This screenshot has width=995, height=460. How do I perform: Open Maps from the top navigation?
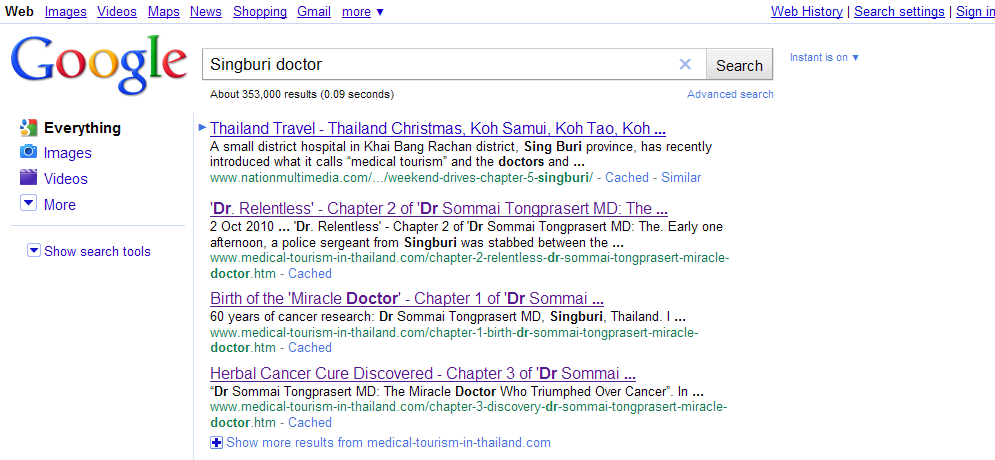pos(164,12)
